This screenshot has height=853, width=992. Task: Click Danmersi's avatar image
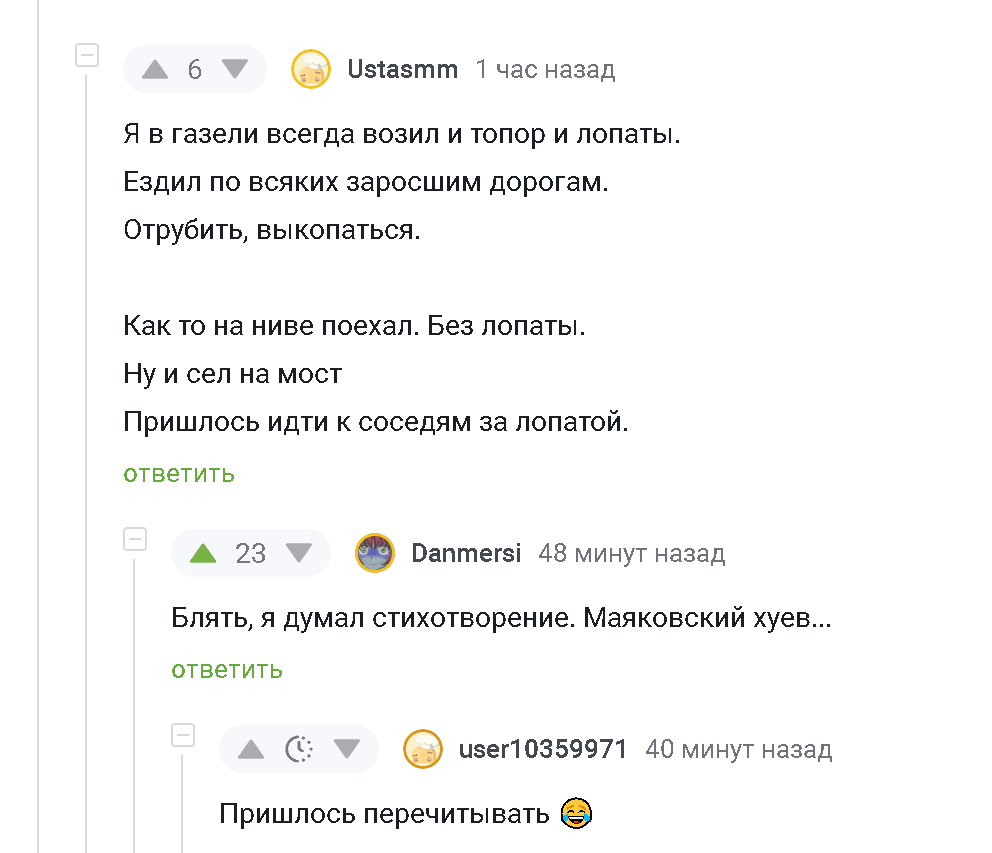click(x=375, y=553)
